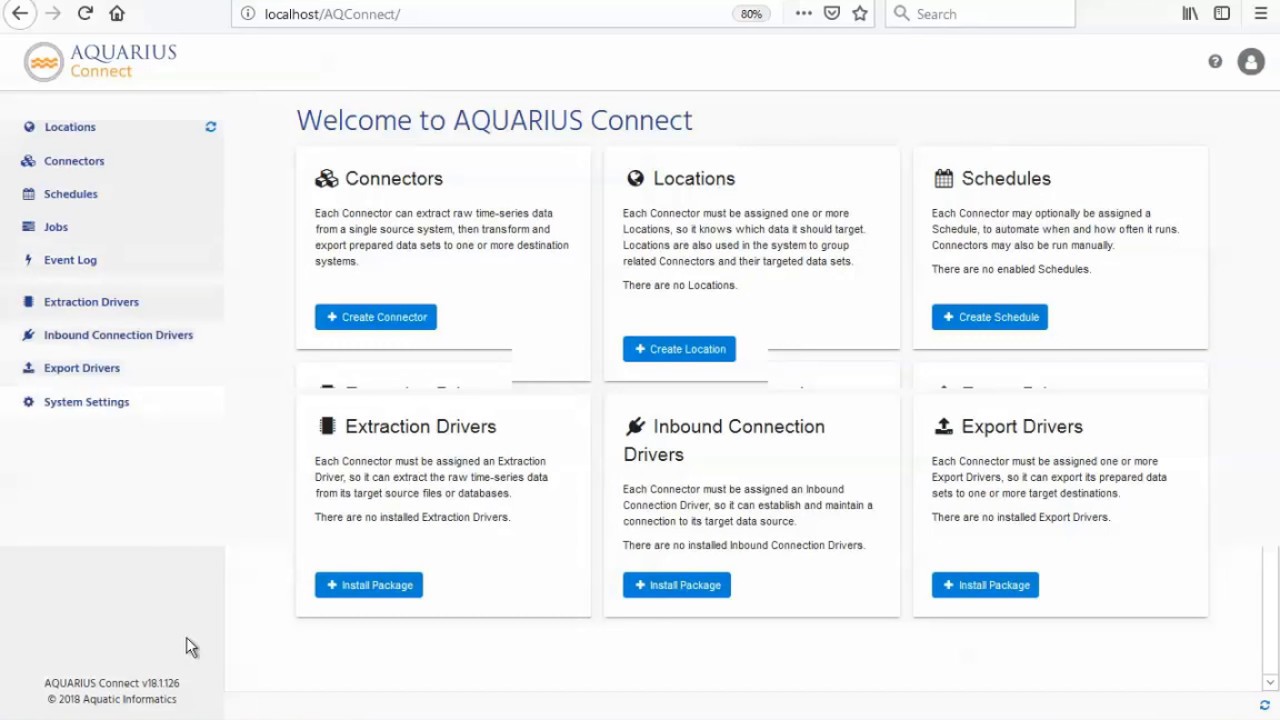Image resolution: width=1280 pixels, height=720 pixels.
Task: Show site information icon in address bar
Action: point(248,14)
